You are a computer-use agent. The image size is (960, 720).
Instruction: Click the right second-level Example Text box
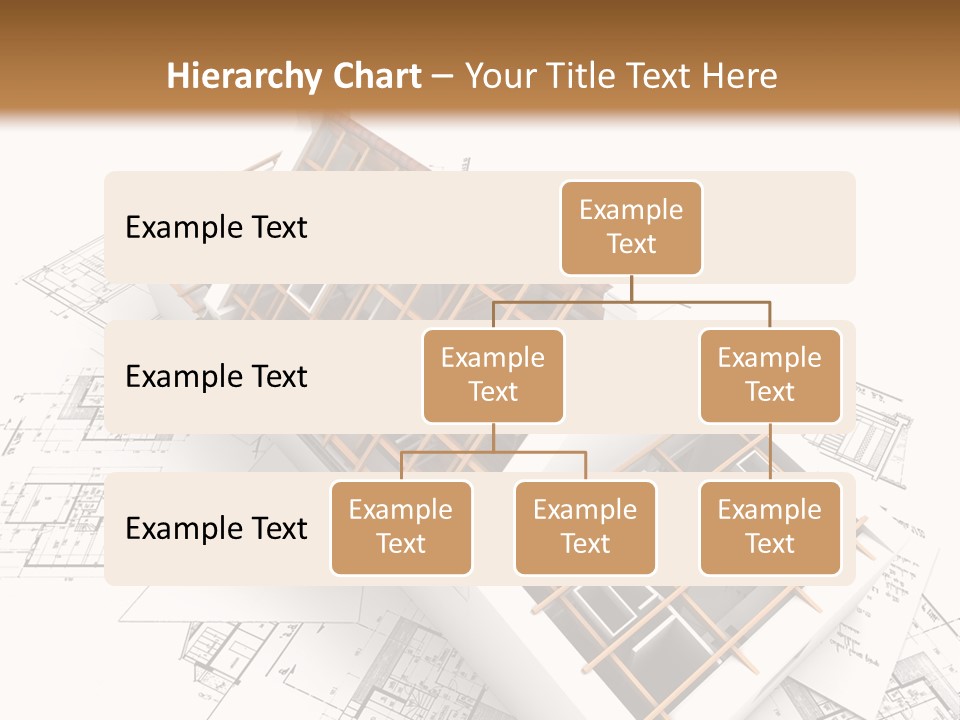tap(770, 375)
